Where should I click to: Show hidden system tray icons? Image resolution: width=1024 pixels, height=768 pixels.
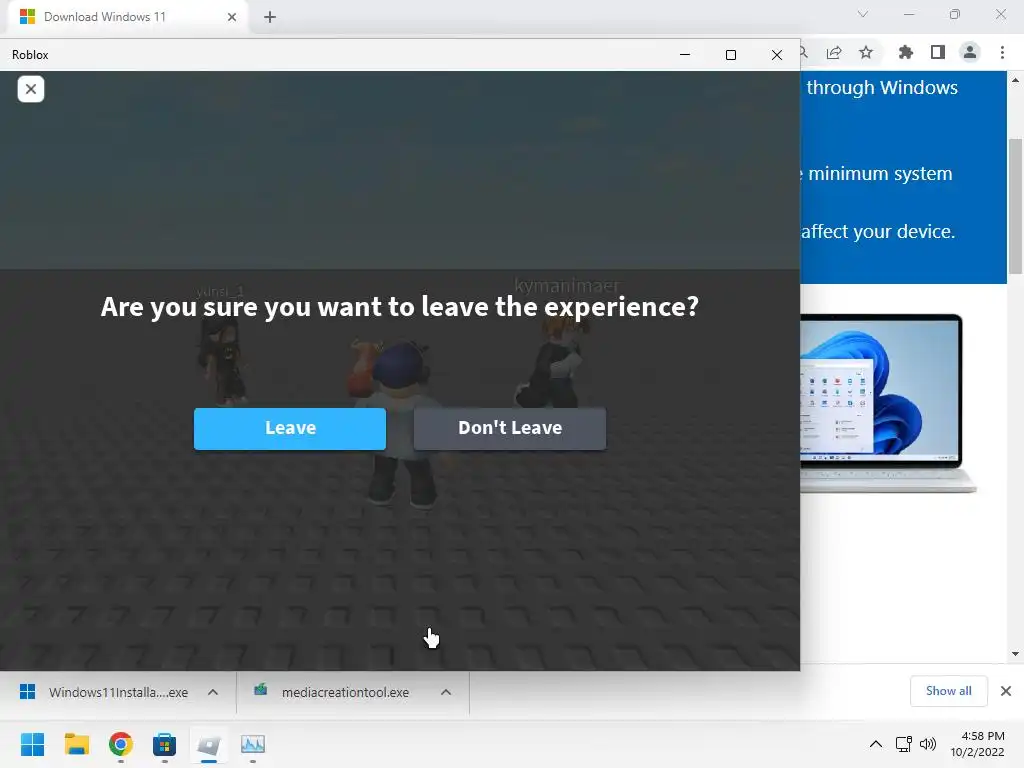[x=876, y=744]
